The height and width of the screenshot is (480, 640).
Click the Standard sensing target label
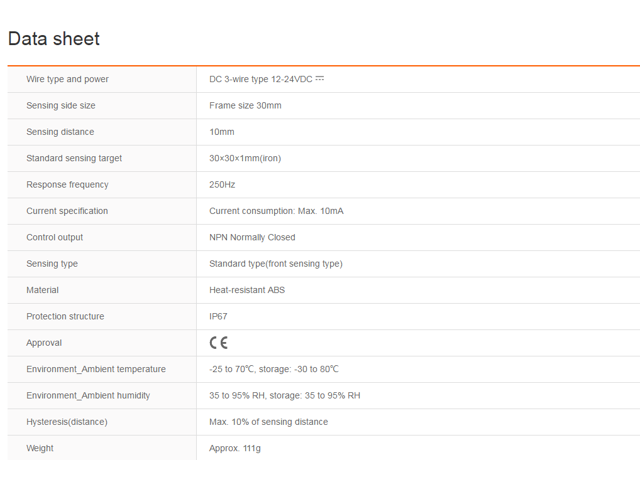(x=74, y=158)
